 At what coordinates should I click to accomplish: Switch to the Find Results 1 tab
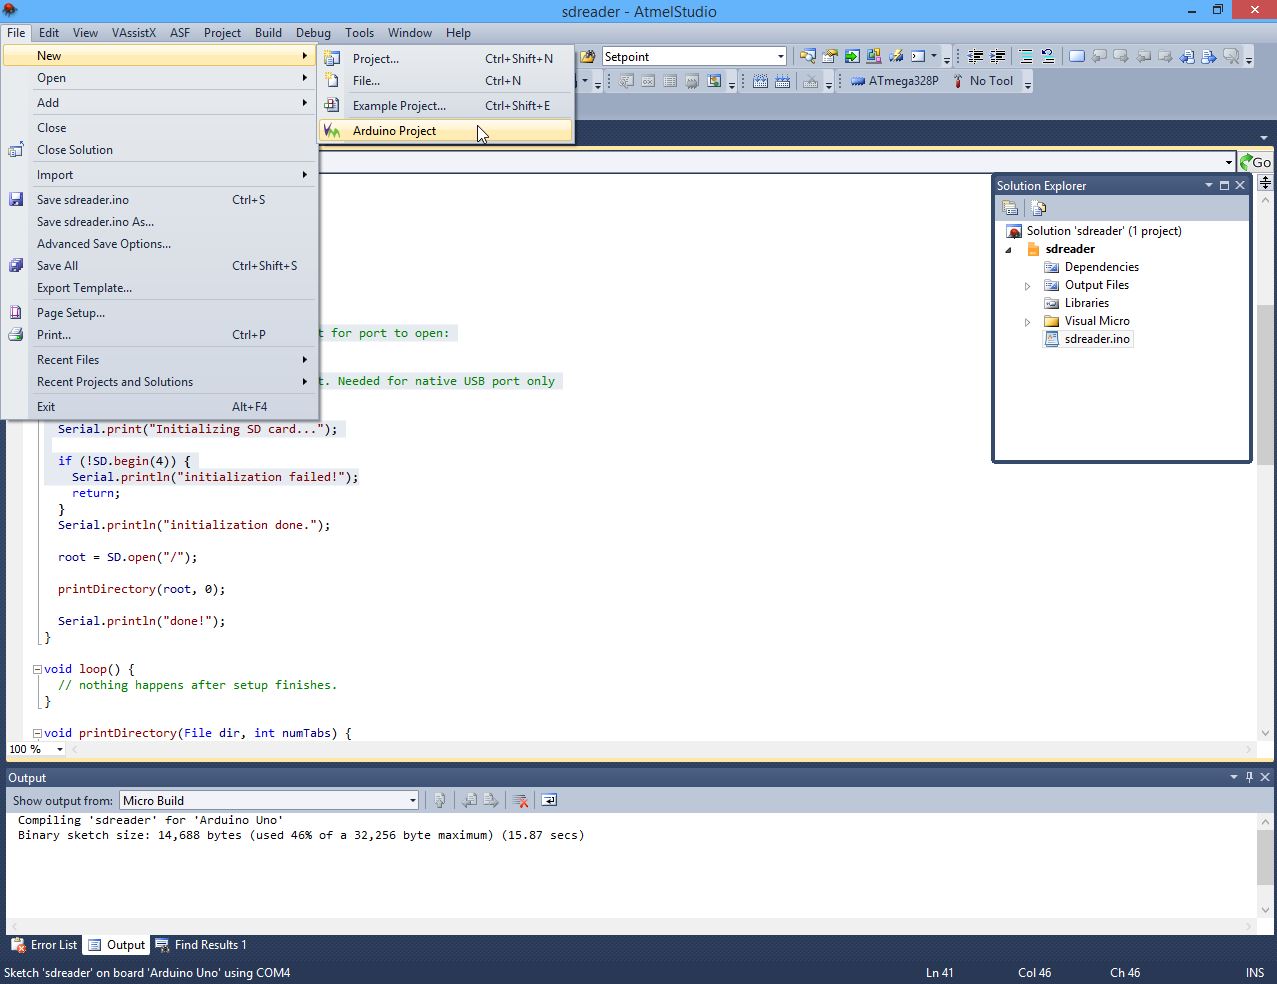201,945
